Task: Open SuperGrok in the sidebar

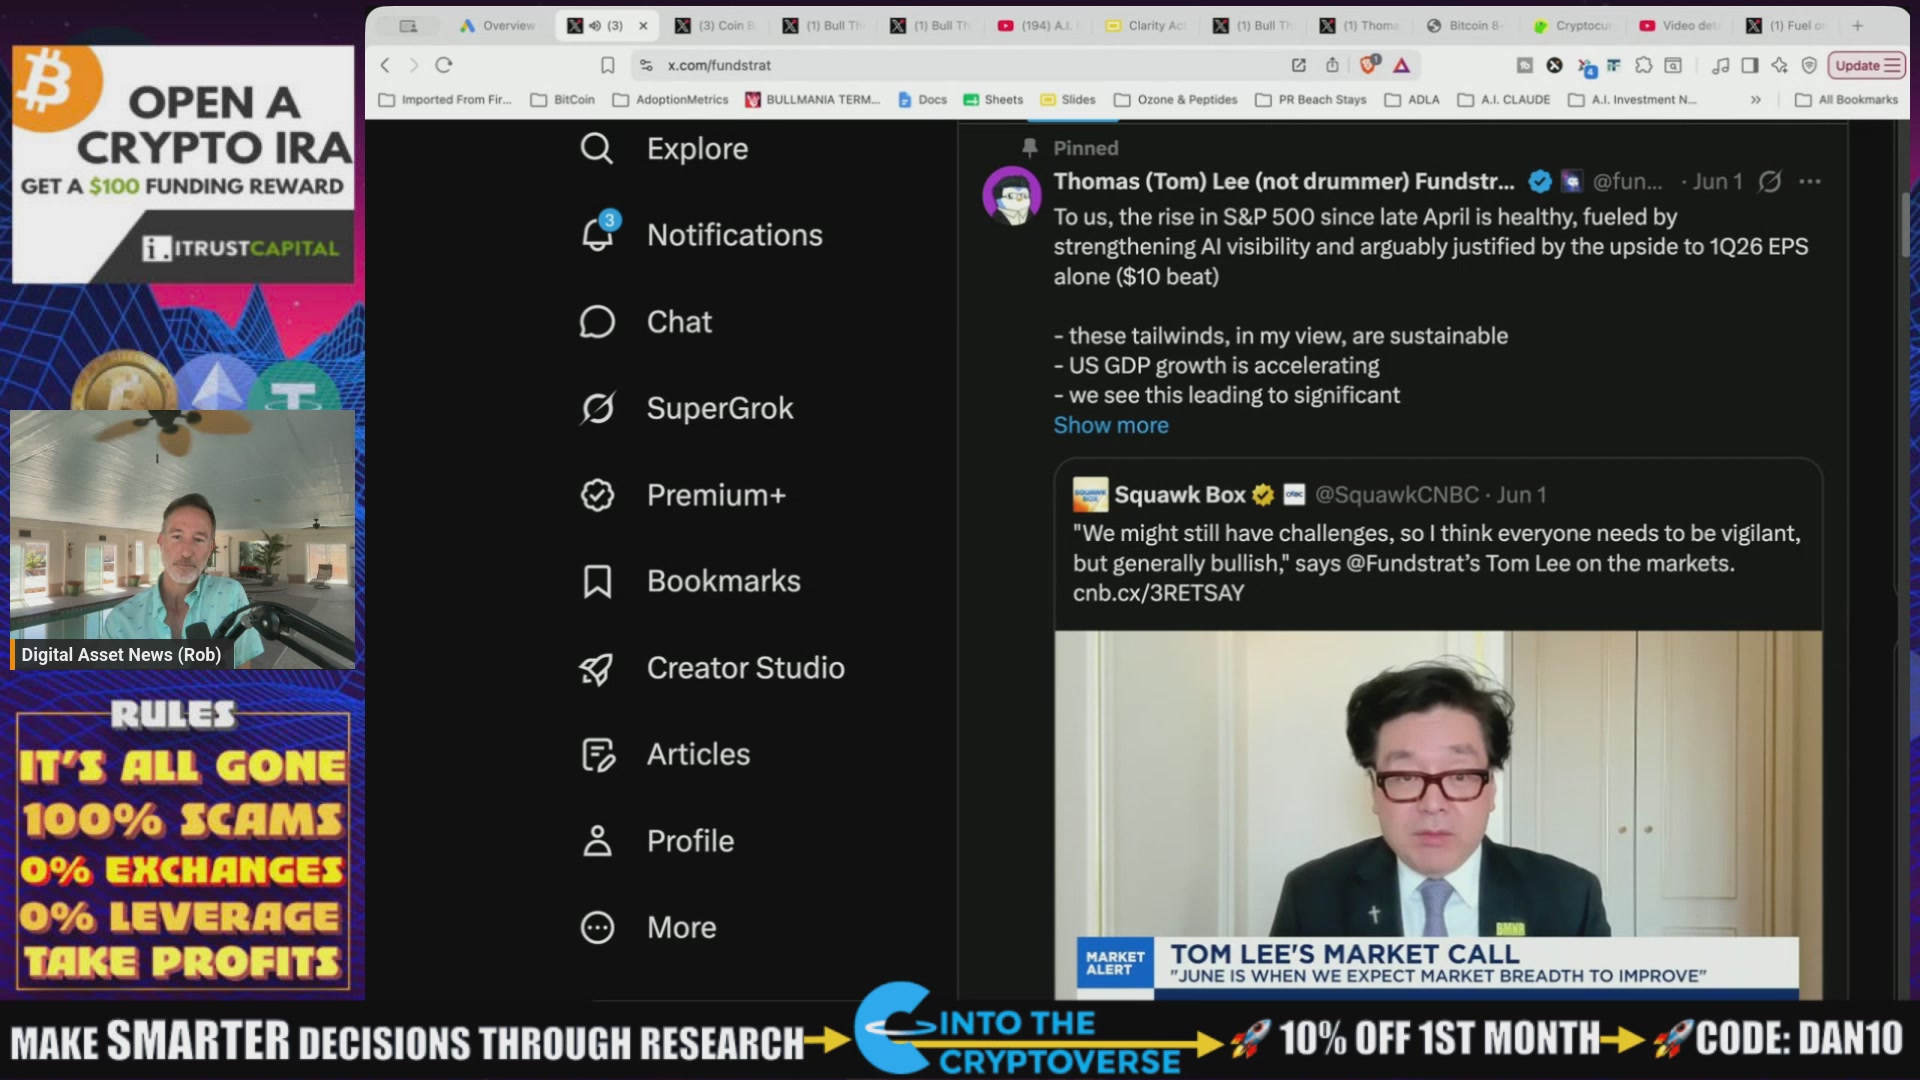Action: [x=686, y=408]
